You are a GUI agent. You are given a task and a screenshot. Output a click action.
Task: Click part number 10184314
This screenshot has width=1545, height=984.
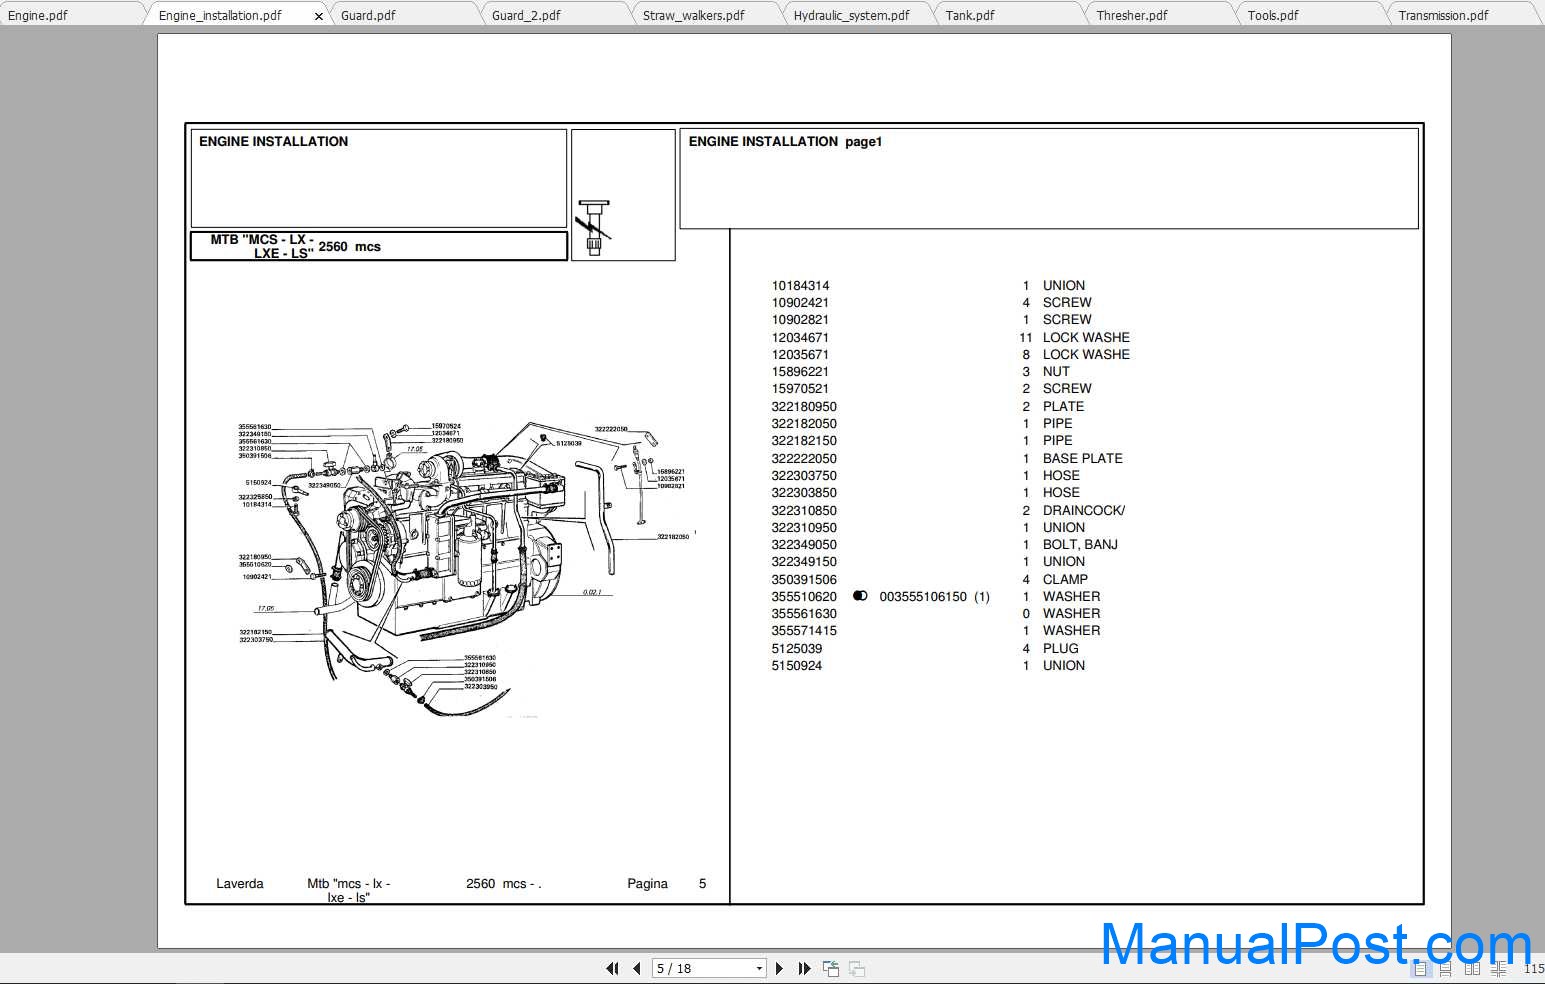pyautogui.click(x=800, y=285)
